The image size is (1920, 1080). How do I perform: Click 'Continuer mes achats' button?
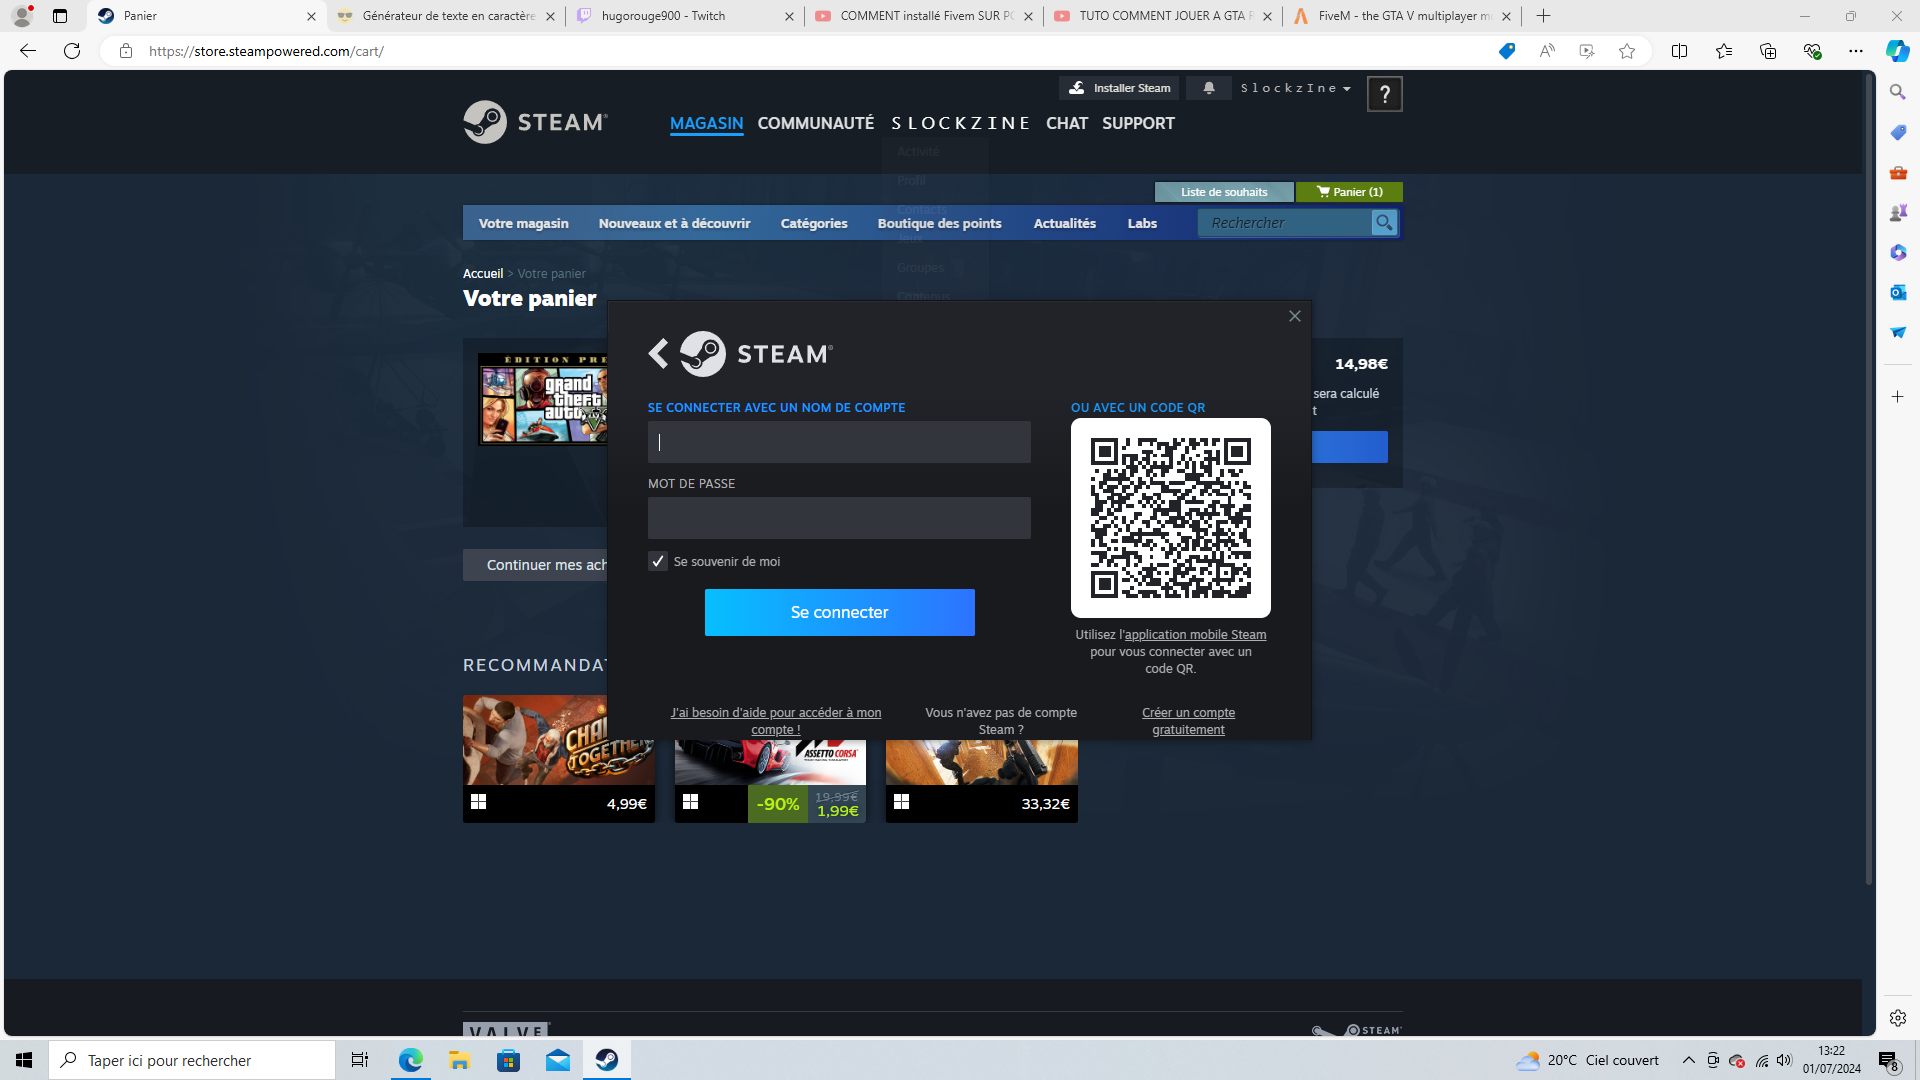[x=536, y=565]
